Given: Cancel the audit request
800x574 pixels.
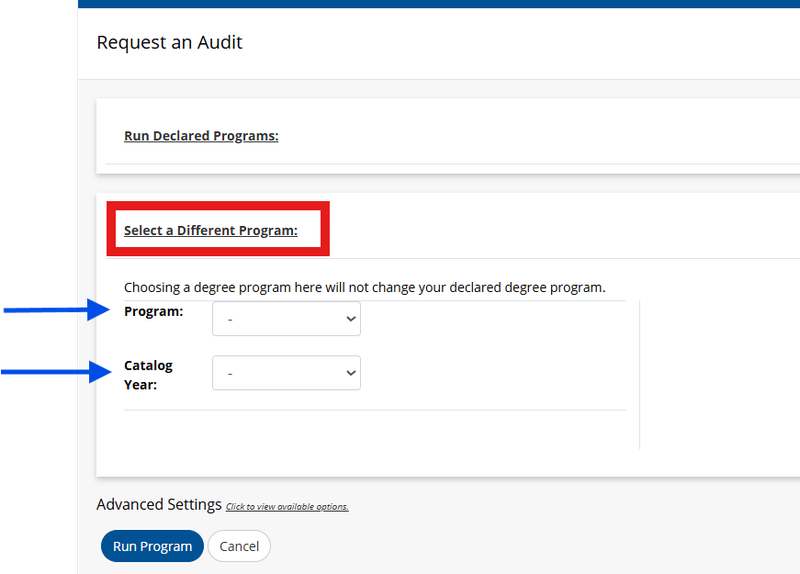Looking at the screenshot, I should click(239, 546).
